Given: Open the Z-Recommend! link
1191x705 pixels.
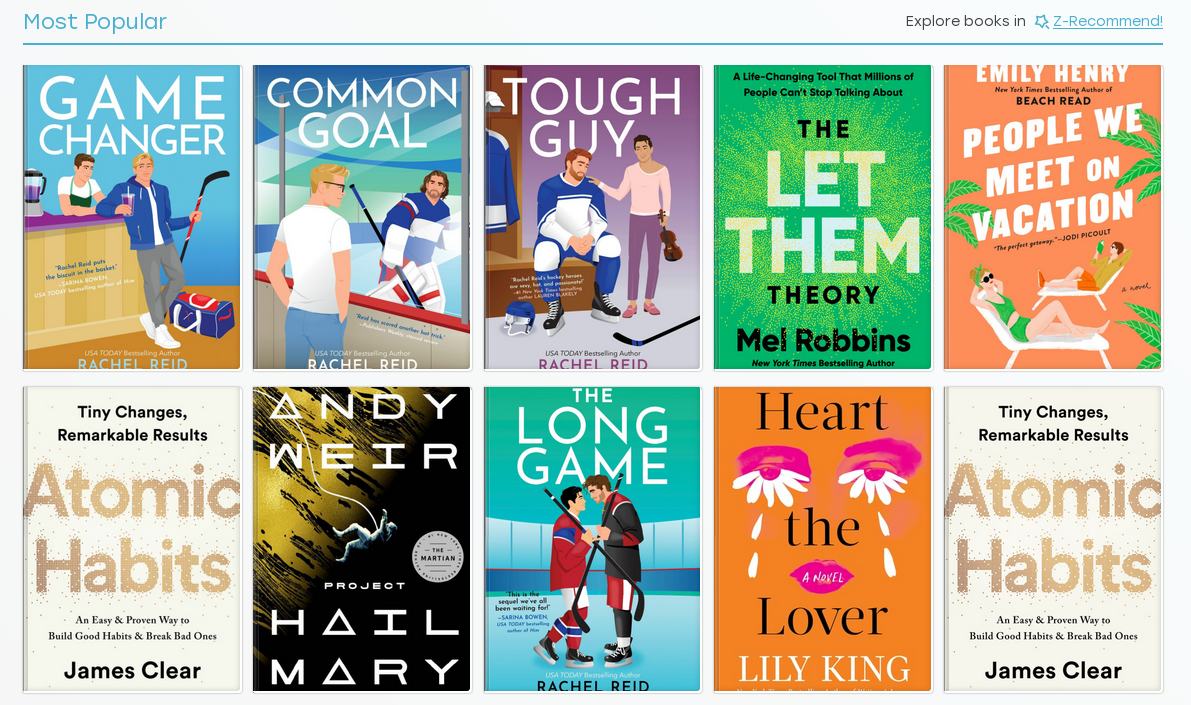Looking at the screenshot, I should [1107, 21].
